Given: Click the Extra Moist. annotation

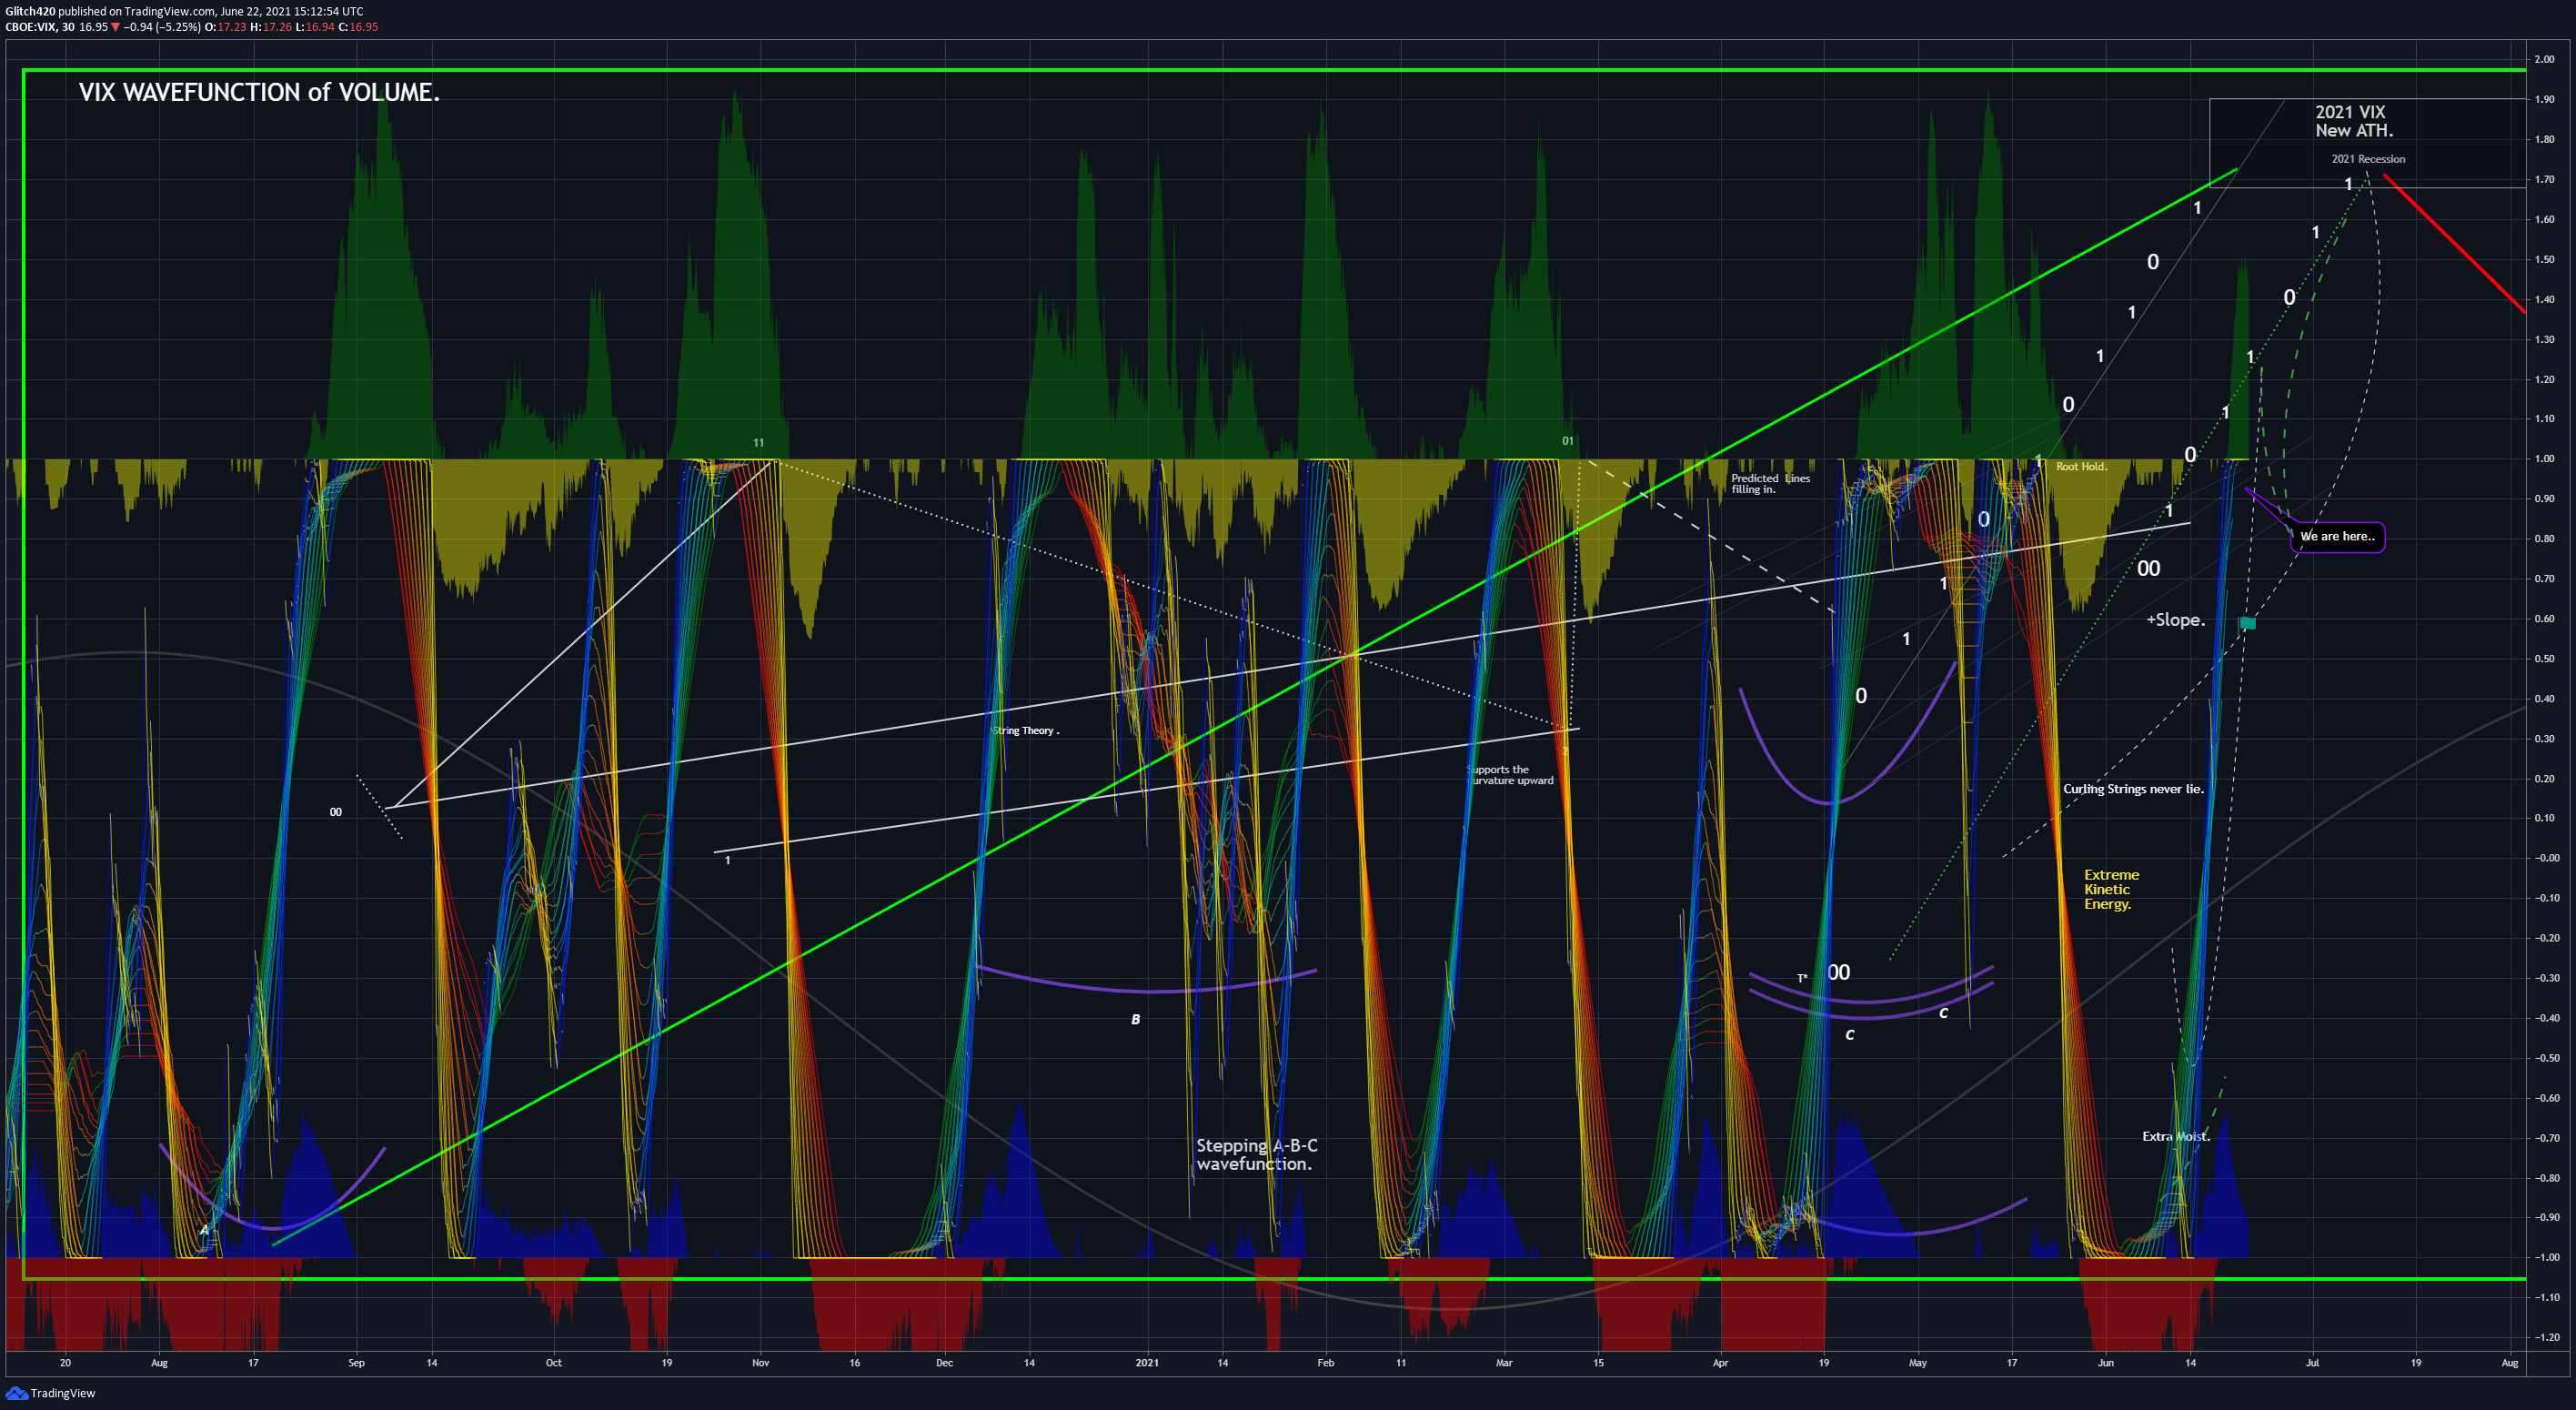Looking at the screenshot, I should point(2176,1136).
